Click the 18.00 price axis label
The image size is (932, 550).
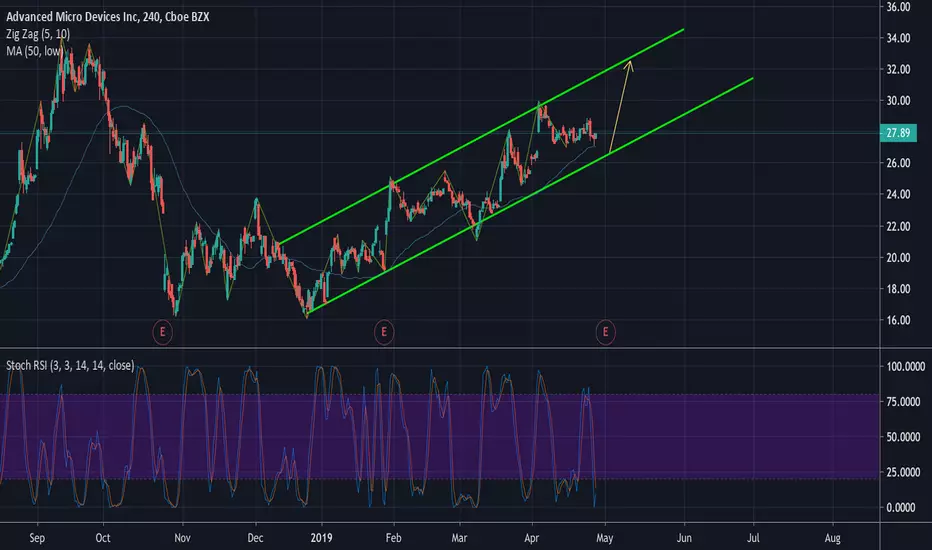pyautogui.click(x=898, y=289)
